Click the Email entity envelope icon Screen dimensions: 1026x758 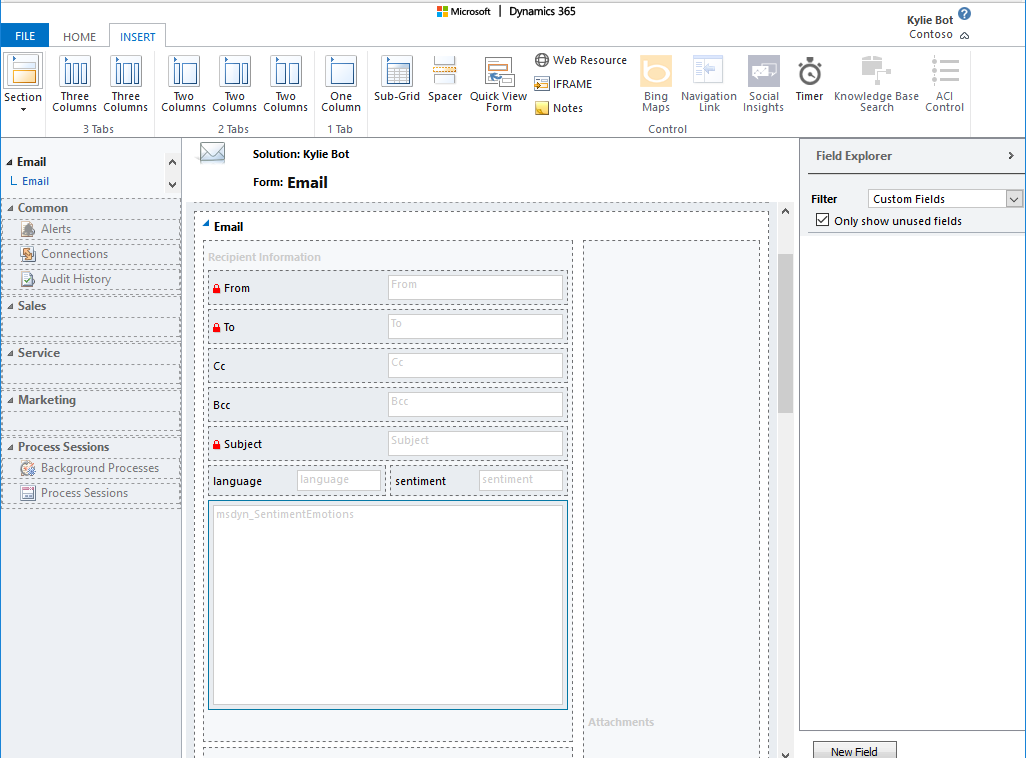213,153
